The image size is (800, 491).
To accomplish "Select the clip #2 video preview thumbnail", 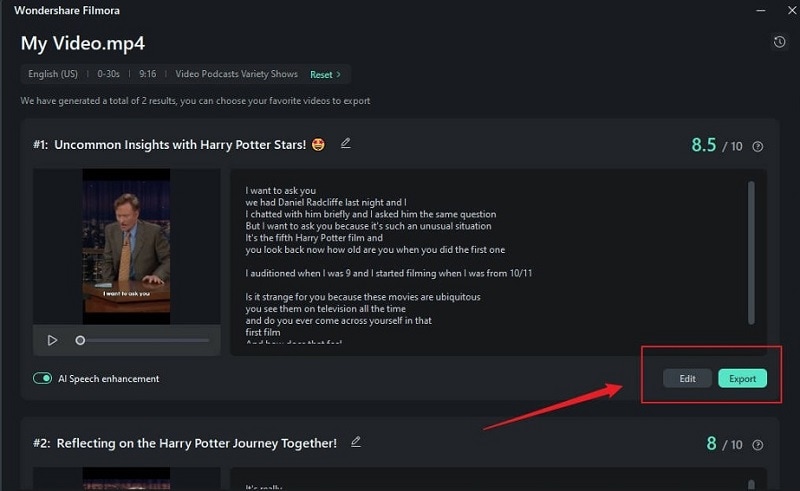I will point(127,479).
